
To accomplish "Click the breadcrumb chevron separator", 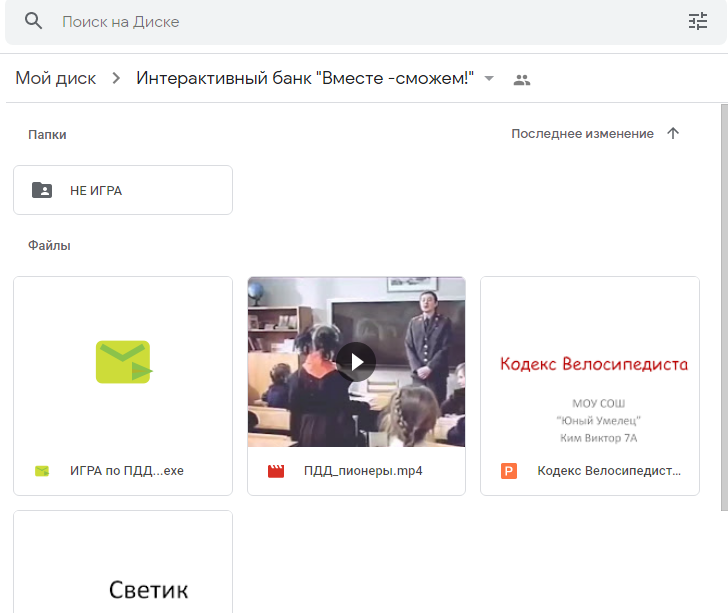I will pos(116,79).
